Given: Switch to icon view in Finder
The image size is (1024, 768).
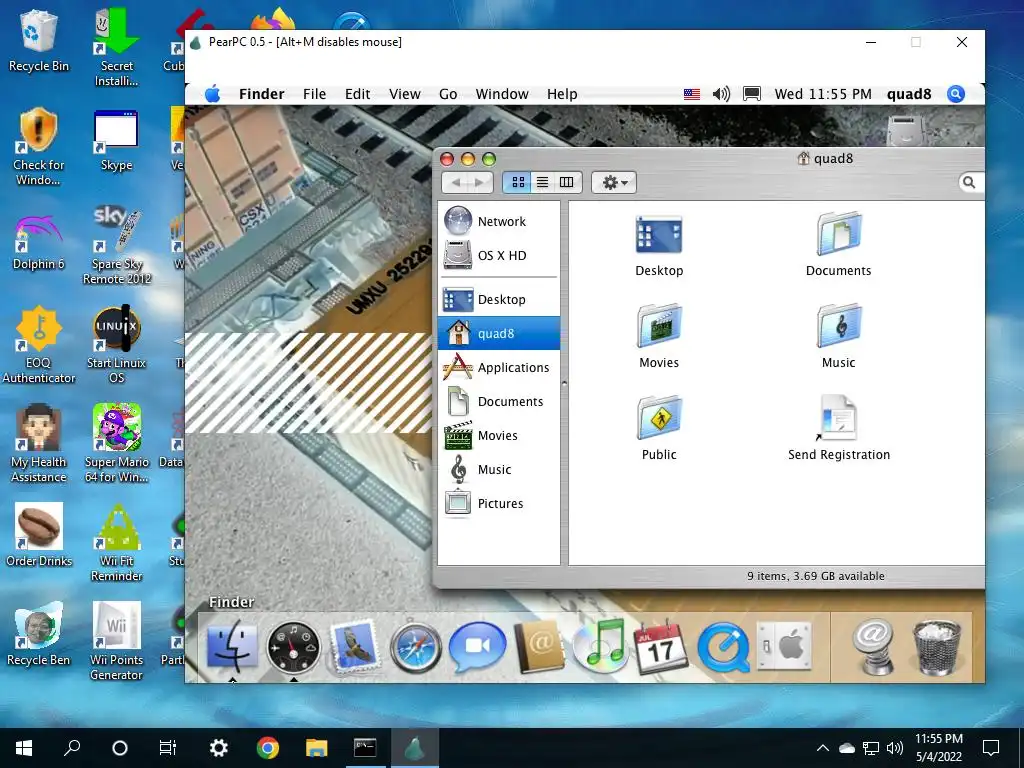Looking at the screenshot, I should [x=518, y=182].
